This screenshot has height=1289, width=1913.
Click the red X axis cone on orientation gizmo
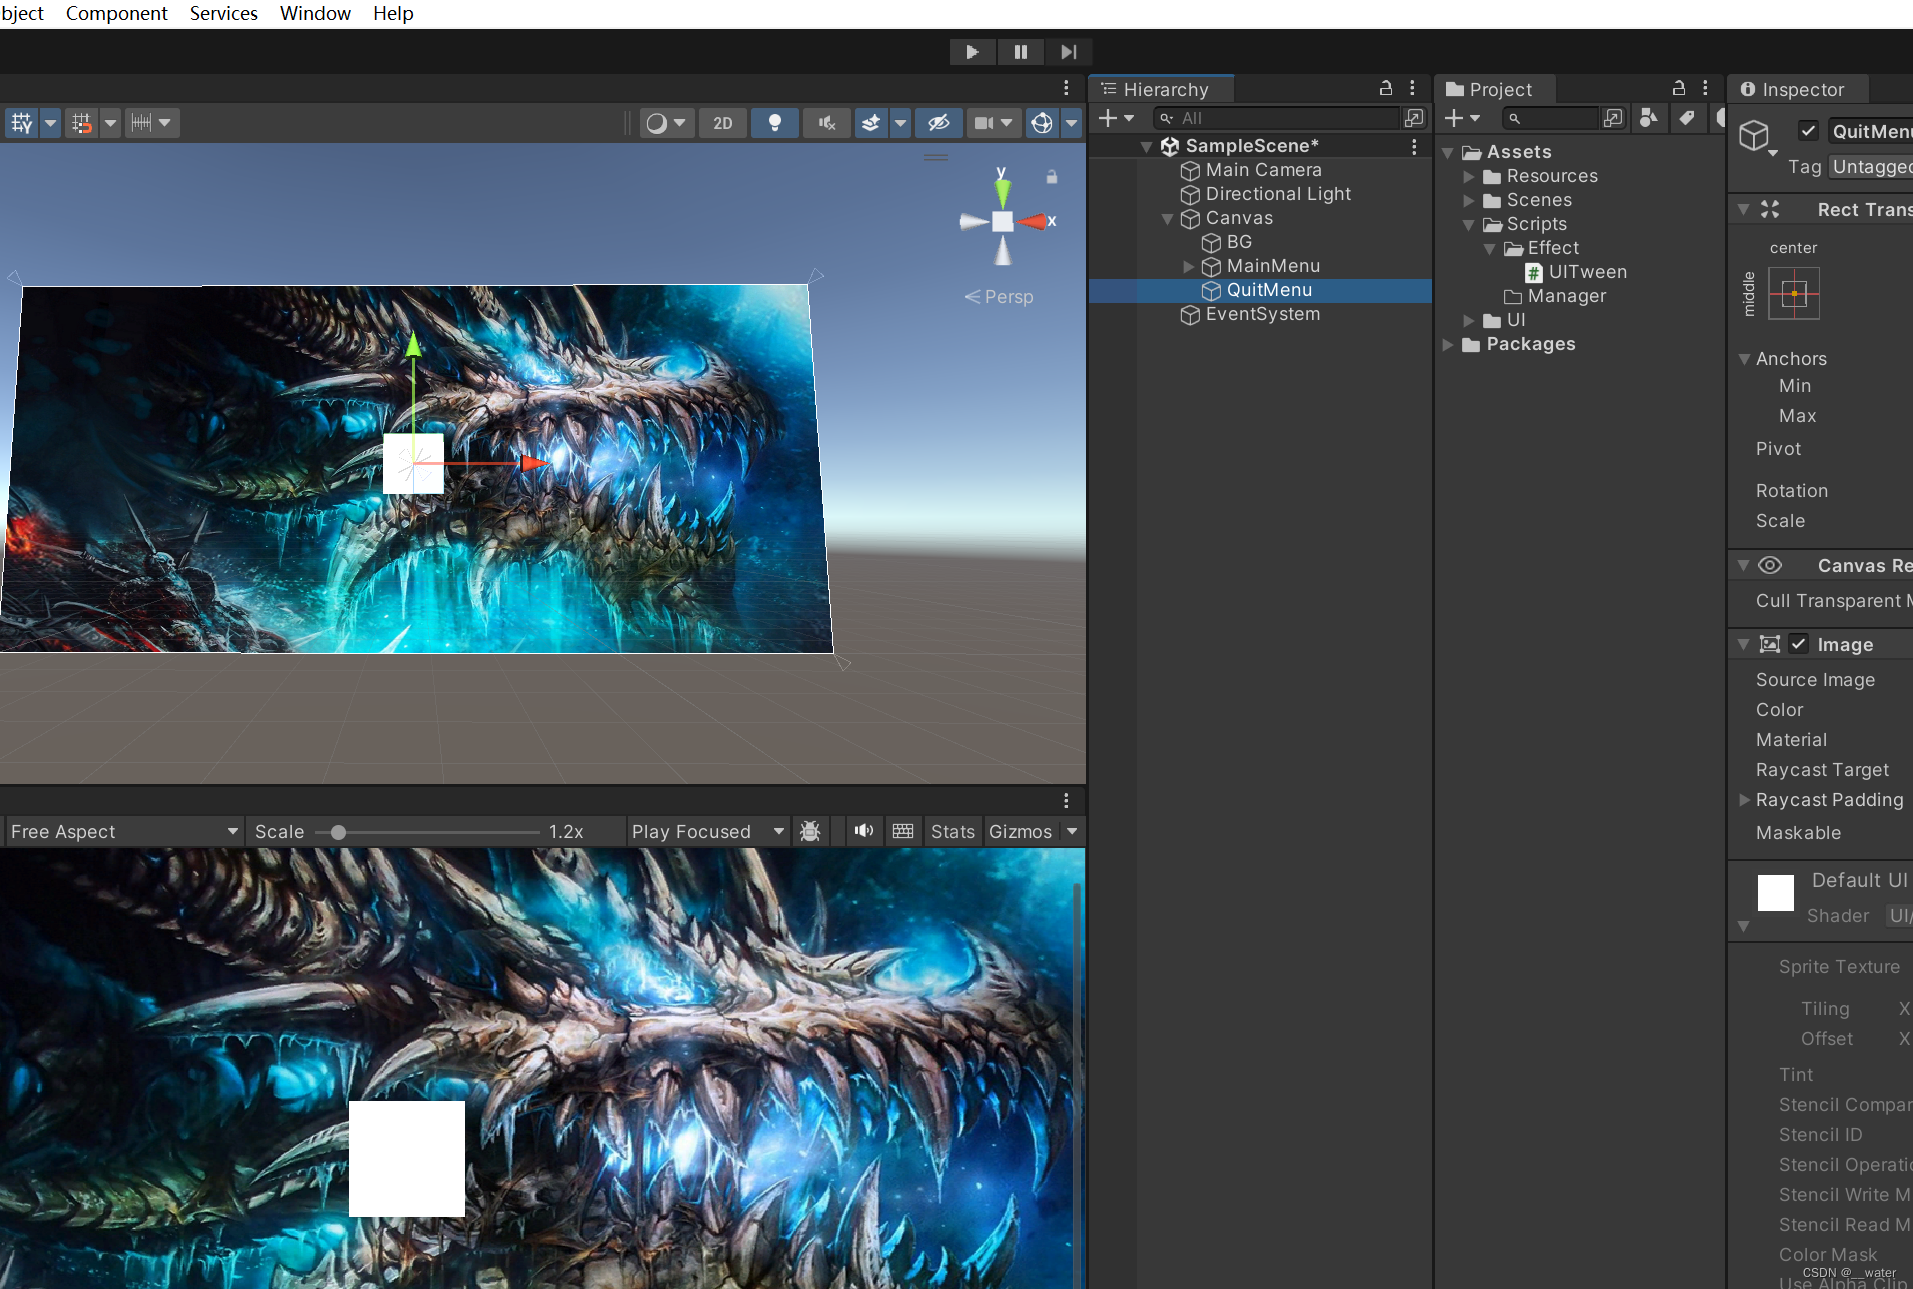click(x=1034, y=221)
